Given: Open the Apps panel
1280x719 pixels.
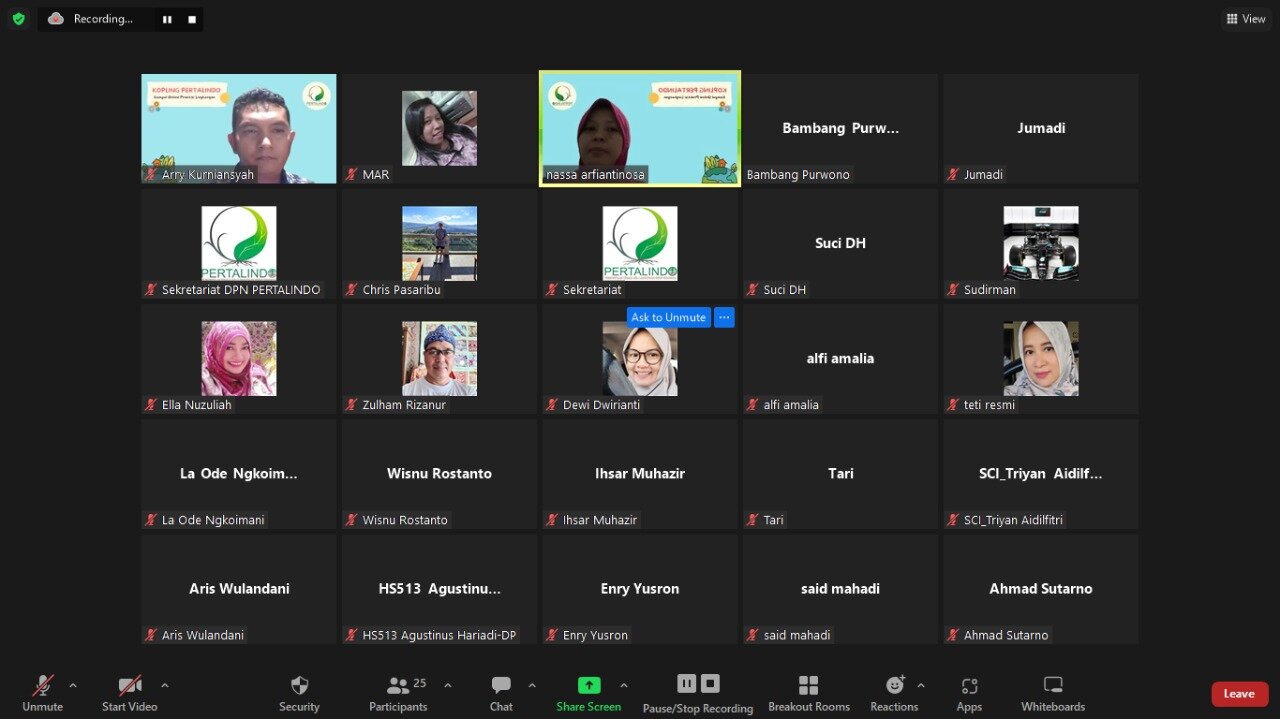Looking at the screenshot, I should [969, 693].
